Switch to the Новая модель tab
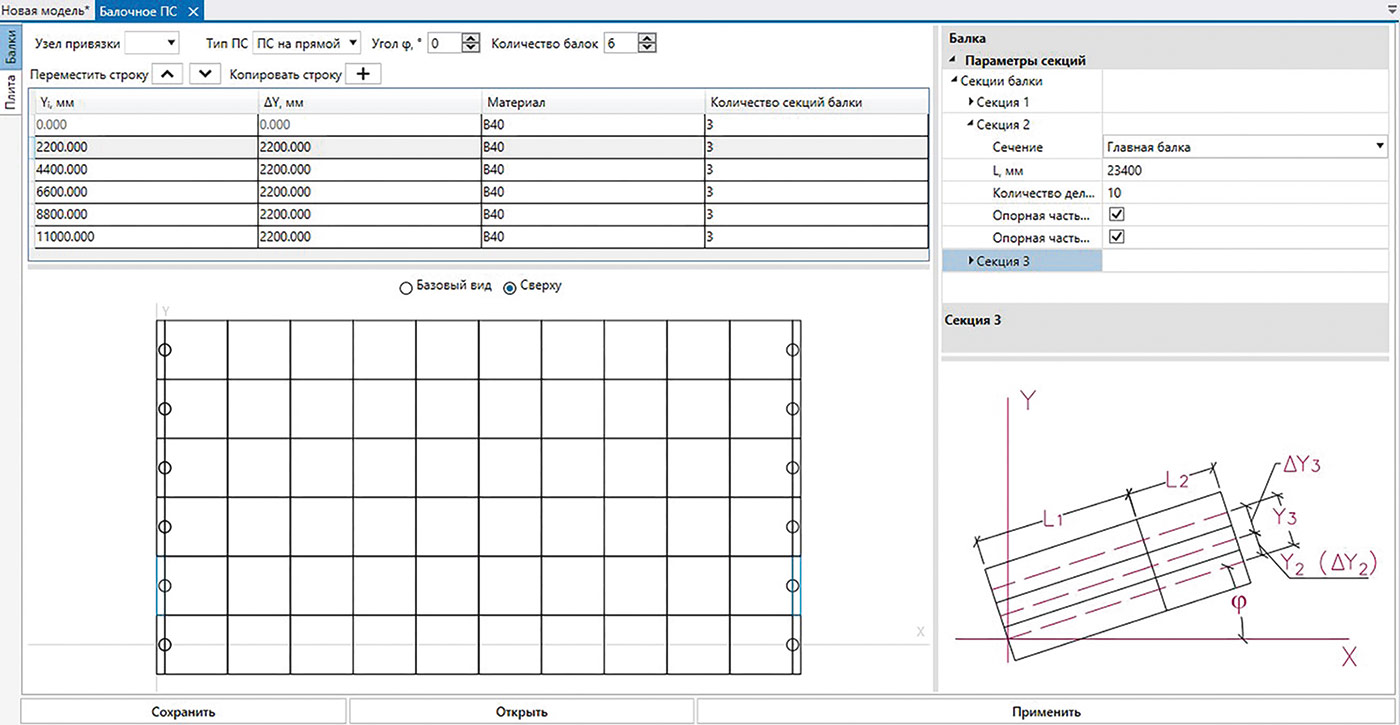Screen dimensions: 1400x725 click(x=46, y=10)
